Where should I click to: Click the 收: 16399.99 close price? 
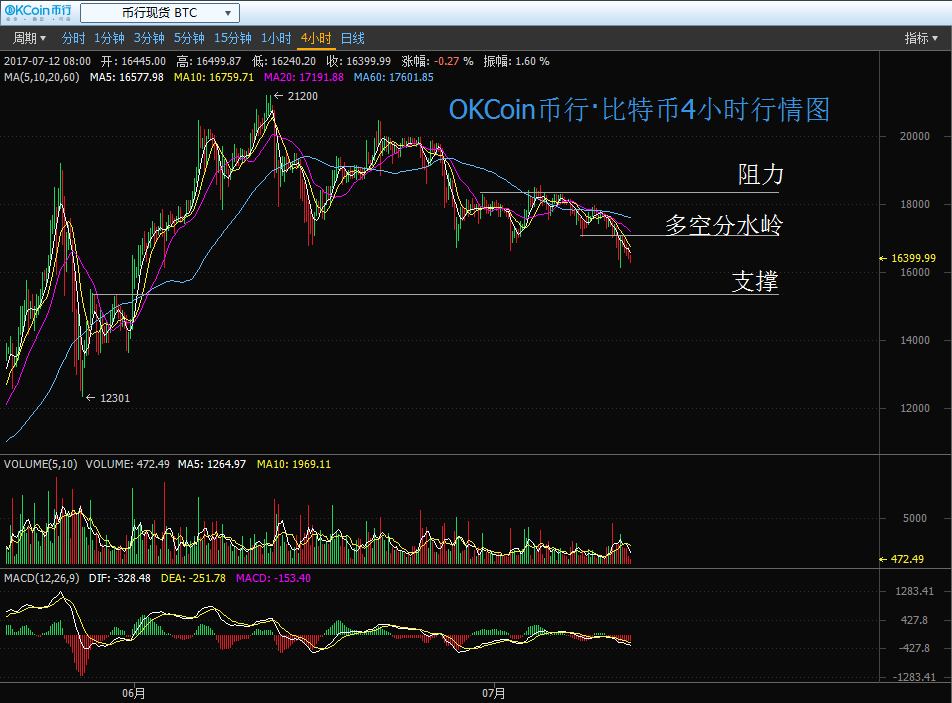(x=359, y=61)
